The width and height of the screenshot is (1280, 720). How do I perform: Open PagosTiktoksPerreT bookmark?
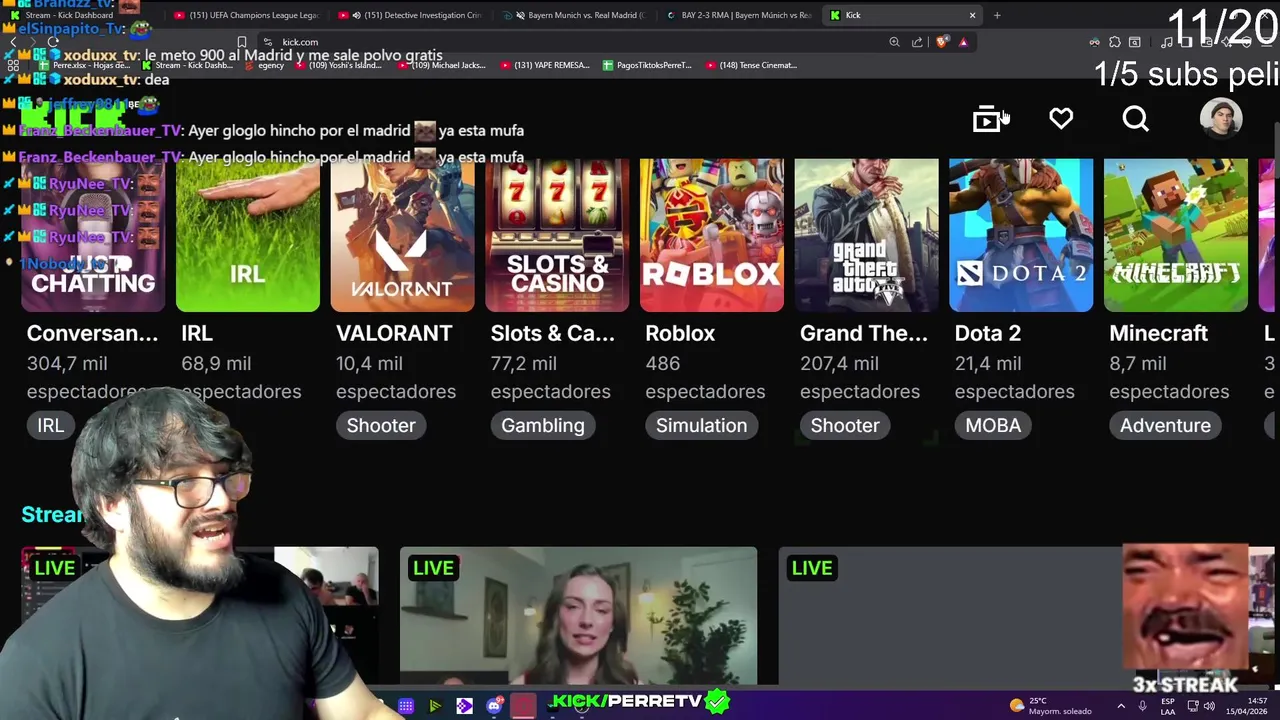(647, 65)
